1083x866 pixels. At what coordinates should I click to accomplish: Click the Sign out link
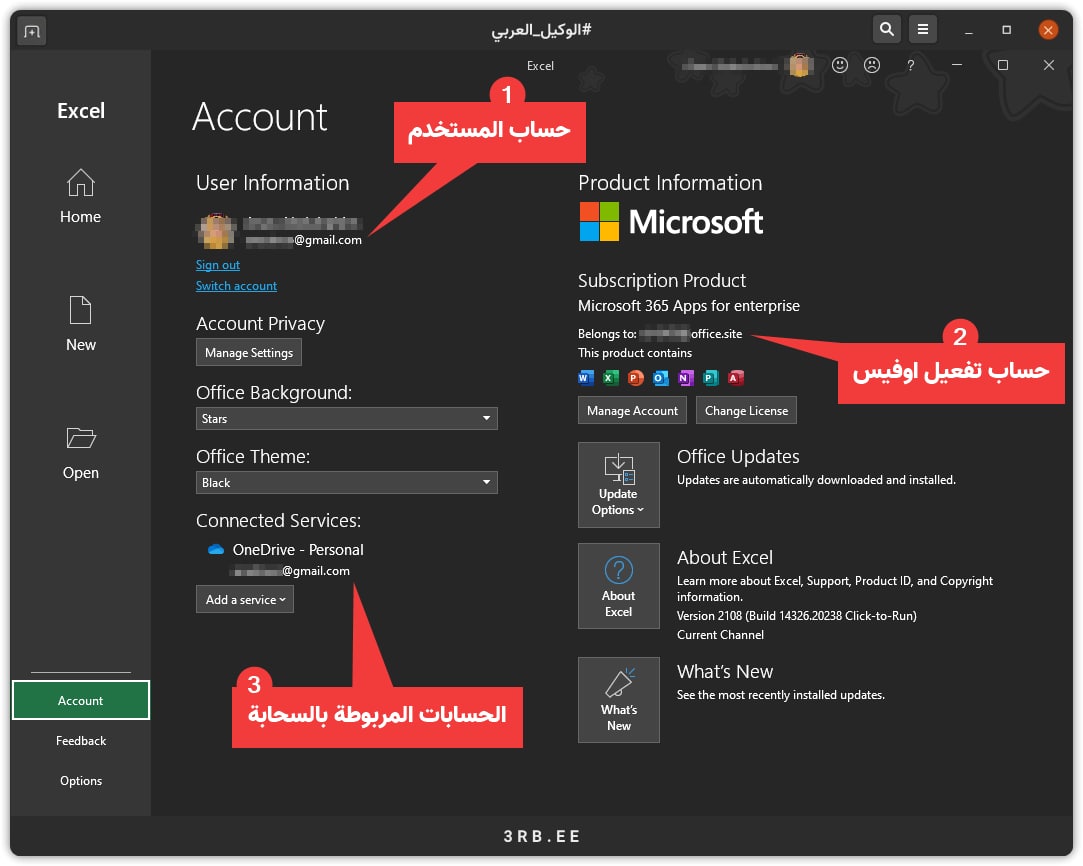(x=218, y=264)
